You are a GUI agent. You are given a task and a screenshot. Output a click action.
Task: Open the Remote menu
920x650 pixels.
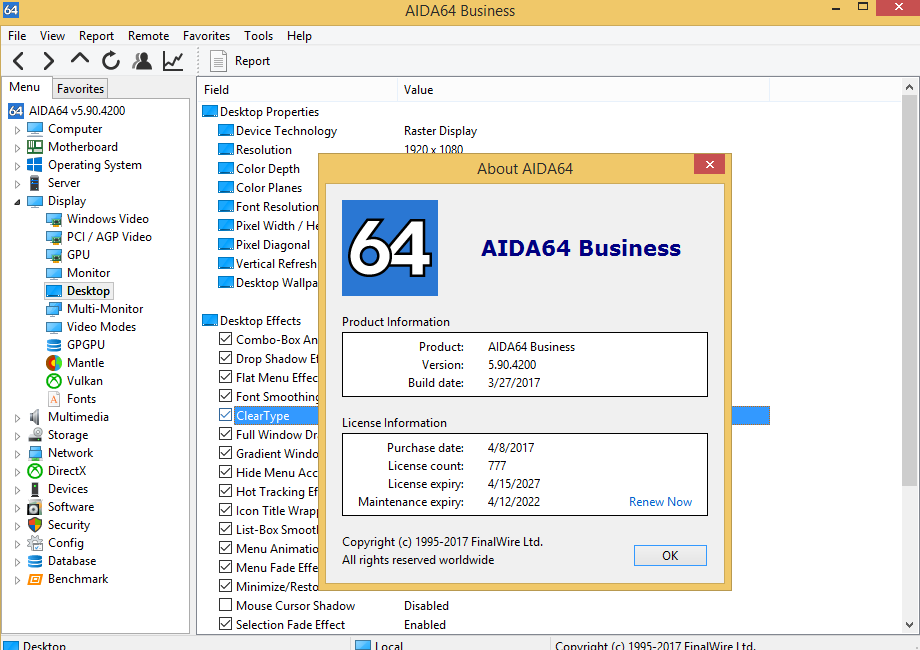pos(148,36)
